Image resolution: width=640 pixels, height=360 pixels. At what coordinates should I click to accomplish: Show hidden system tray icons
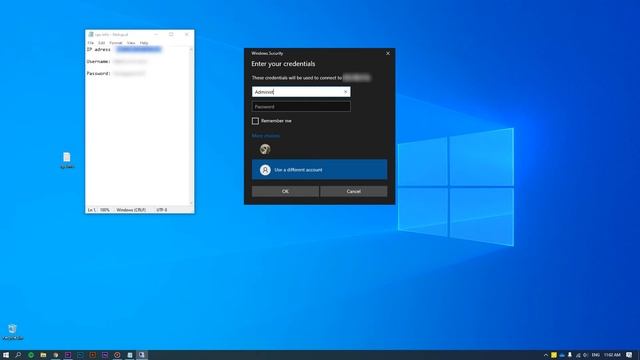click(x=546, y=355)
